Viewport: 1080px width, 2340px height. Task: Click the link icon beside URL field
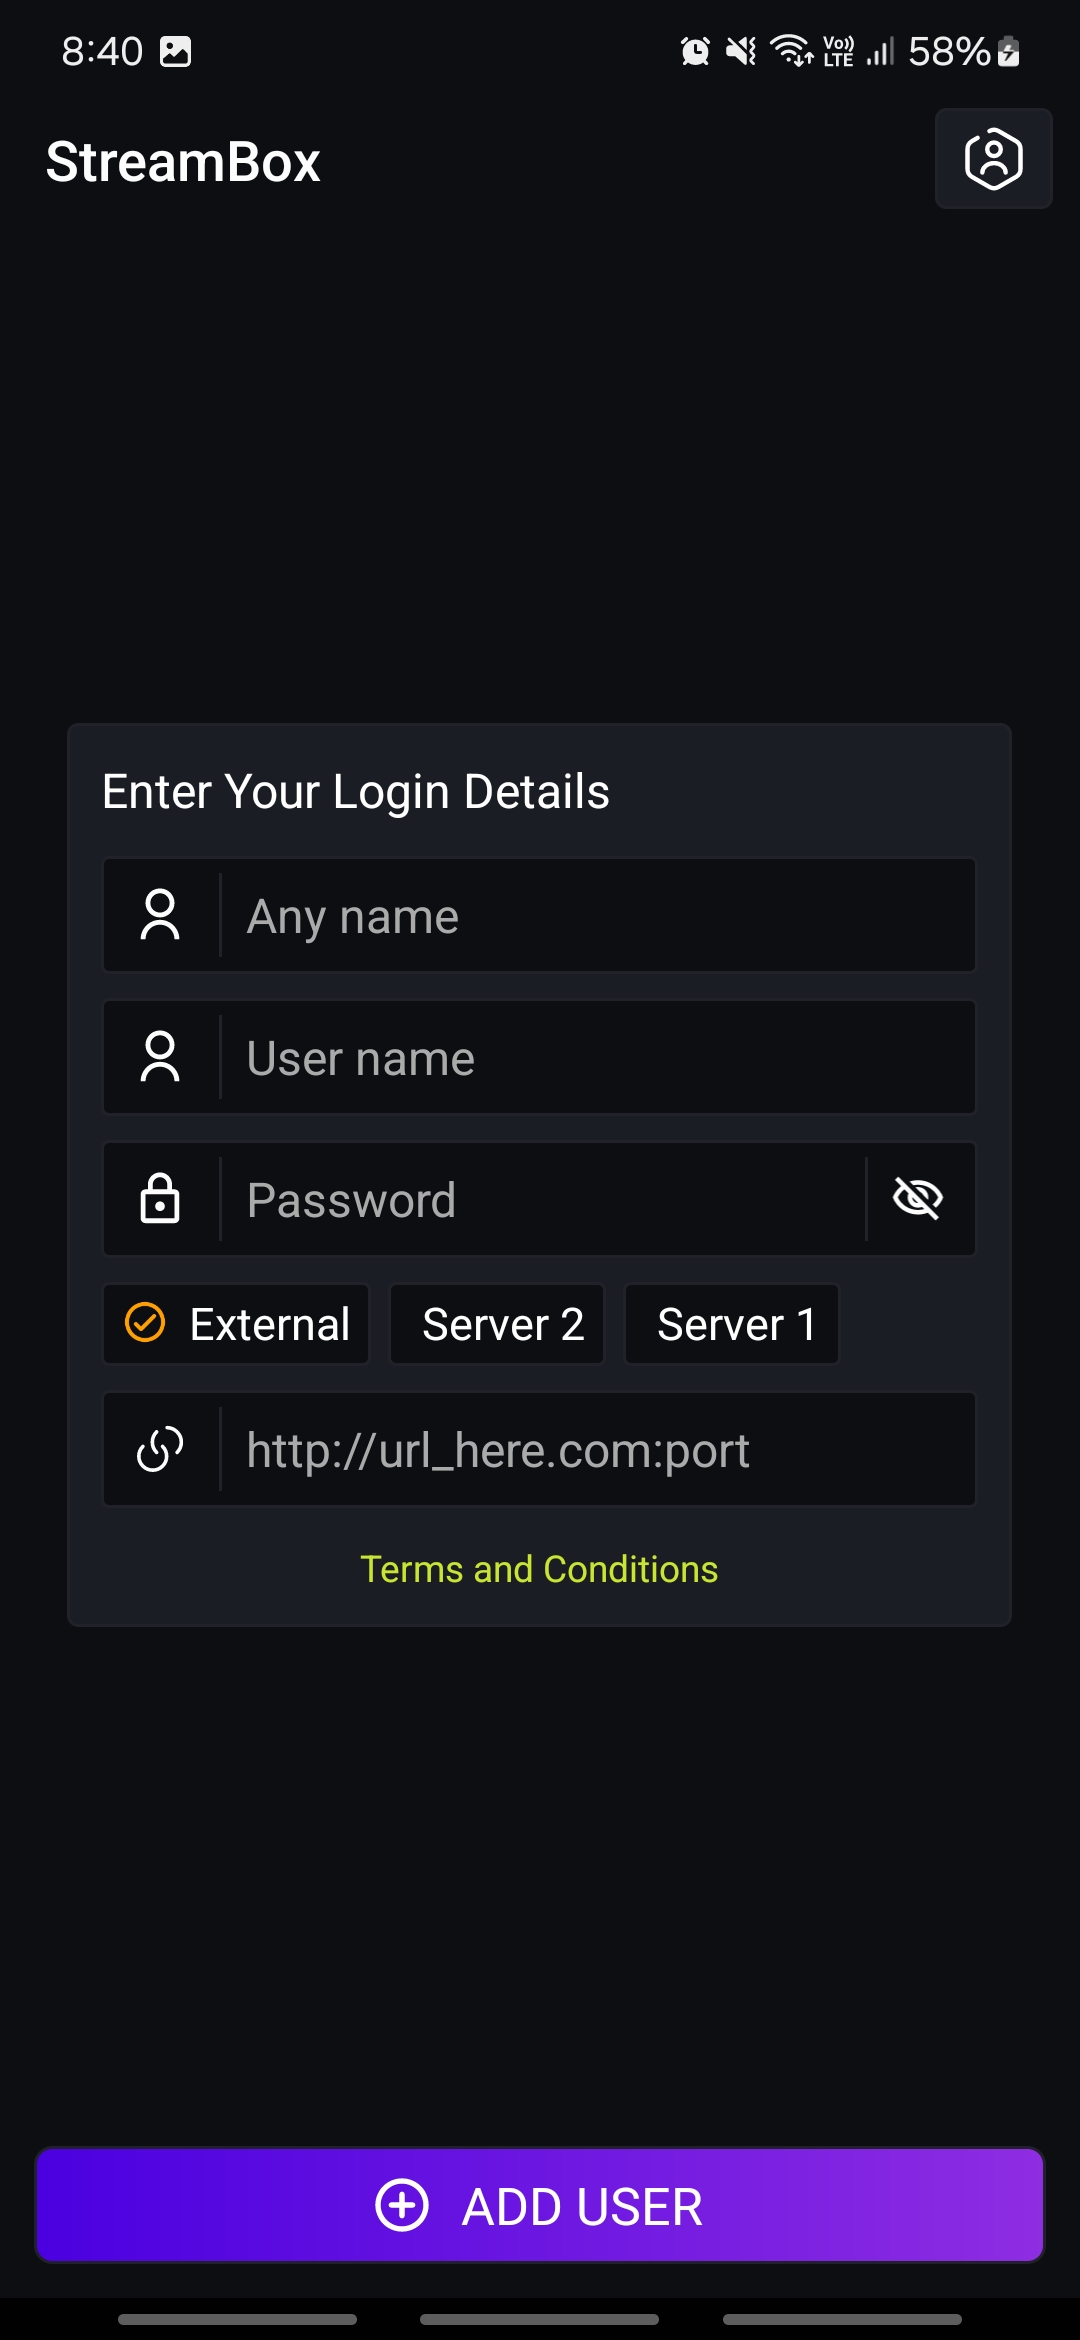(160, 1449)
